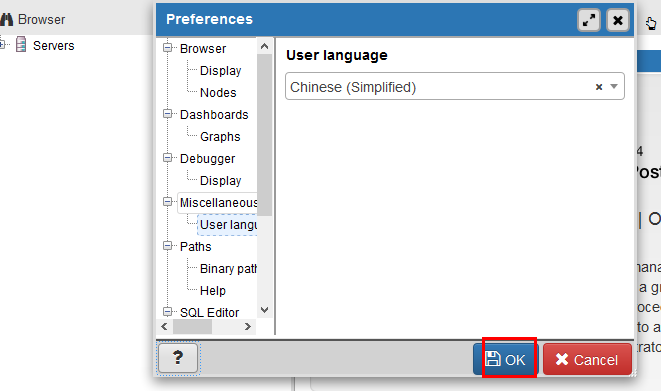Viewport: 661px width, 391px height.
Task: Expand the Servers tree node
Action: pyautogui.click(x=2, y=44)
